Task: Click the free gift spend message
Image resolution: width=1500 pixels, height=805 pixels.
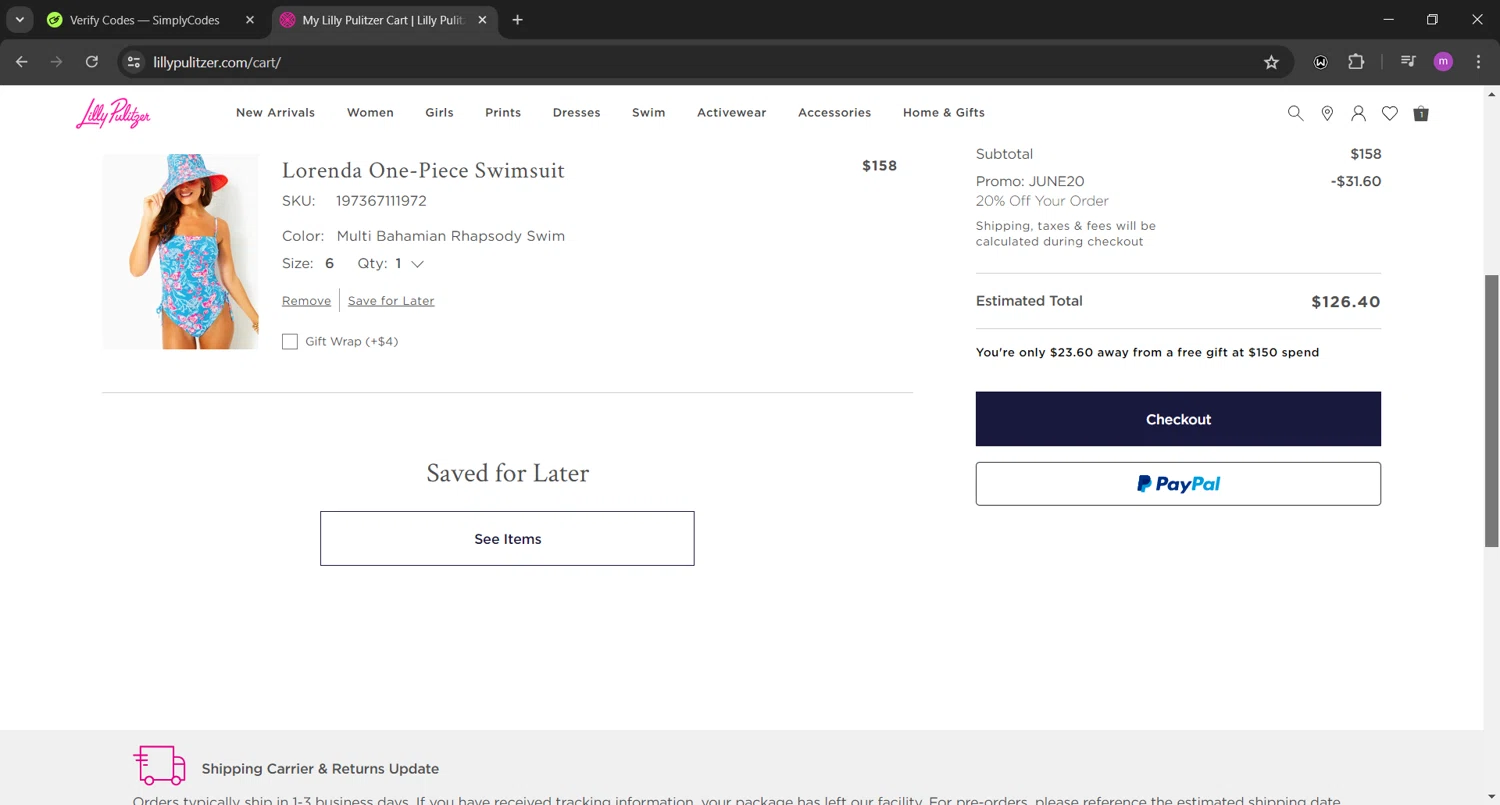Action: [1147, 353]
